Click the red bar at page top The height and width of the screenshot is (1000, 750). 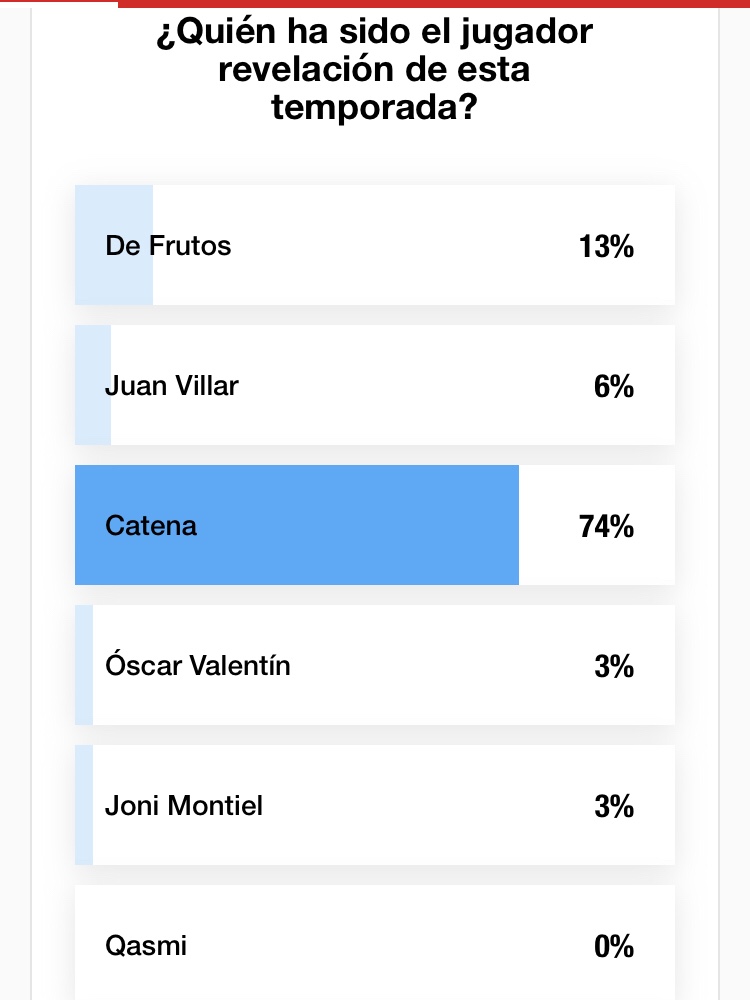pos(430,3)
